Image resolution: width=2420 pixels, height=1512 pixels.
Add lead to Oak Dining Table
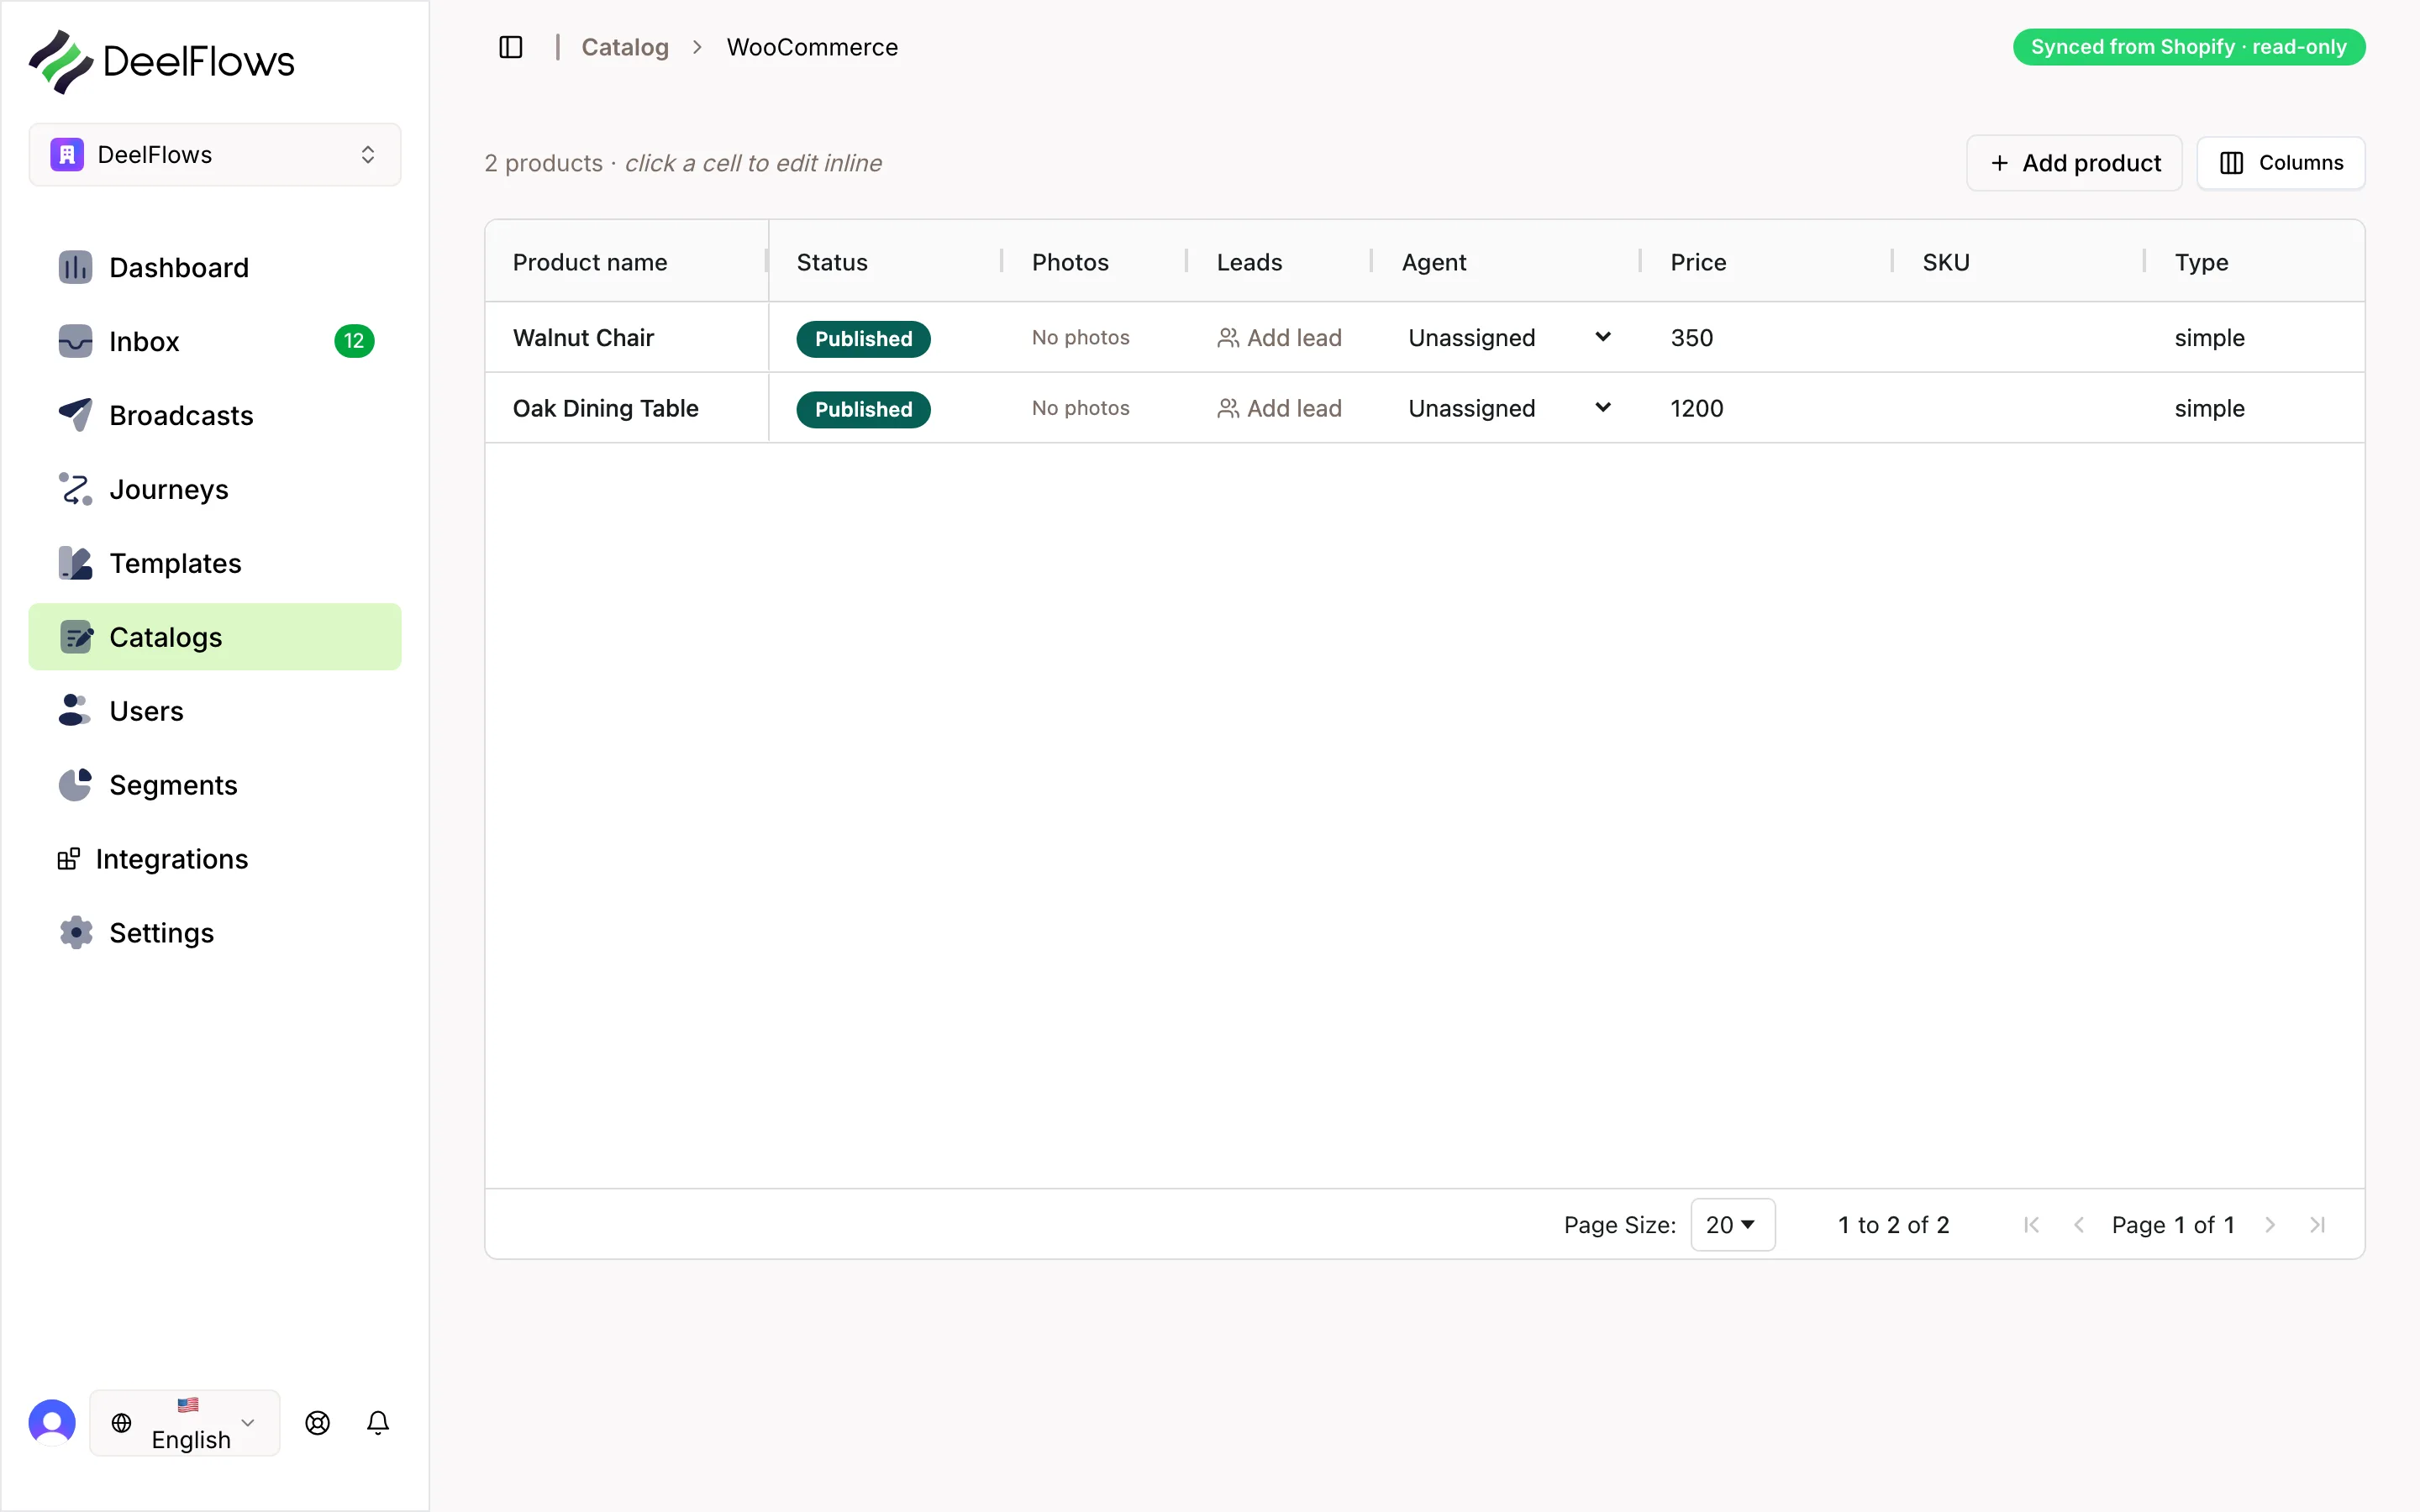click(1279, 408)
